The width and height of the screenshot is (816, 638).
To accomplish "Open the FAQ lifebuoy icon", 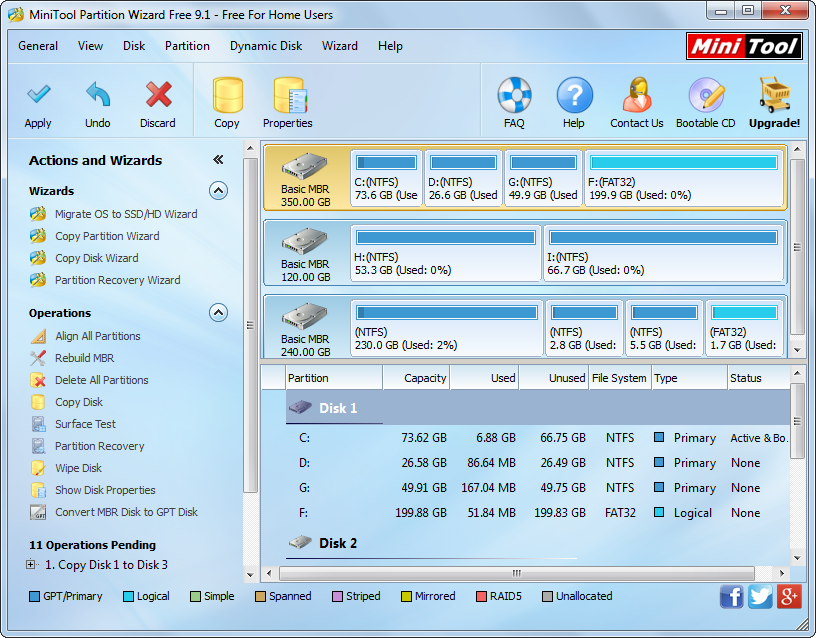I will tap(514, 95).
